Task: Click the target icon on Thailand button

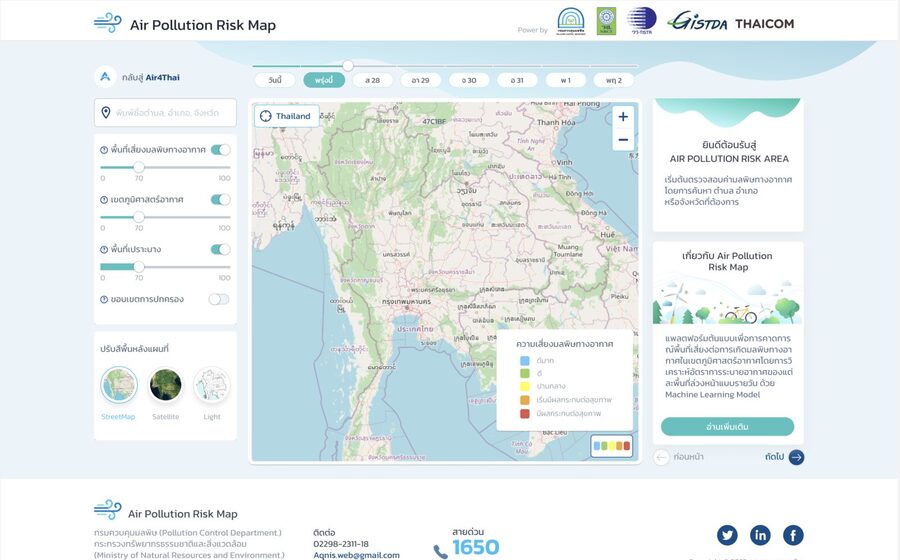Action: (265, 116)
